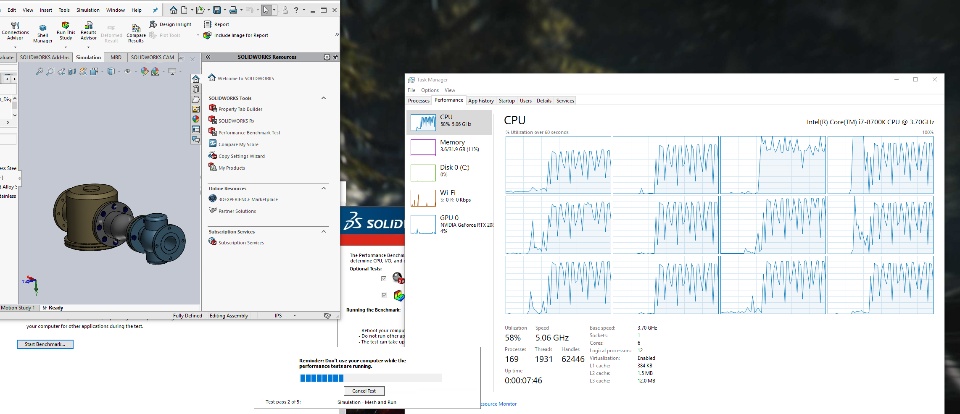
Task: Click Open document icon
Action: point(200,10)
